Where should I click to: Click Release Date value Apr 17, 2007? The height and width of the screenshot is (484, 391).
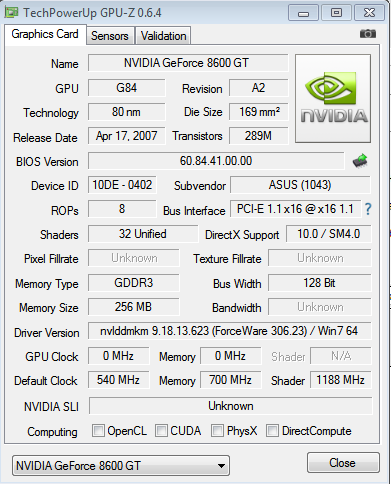(127, 136)
